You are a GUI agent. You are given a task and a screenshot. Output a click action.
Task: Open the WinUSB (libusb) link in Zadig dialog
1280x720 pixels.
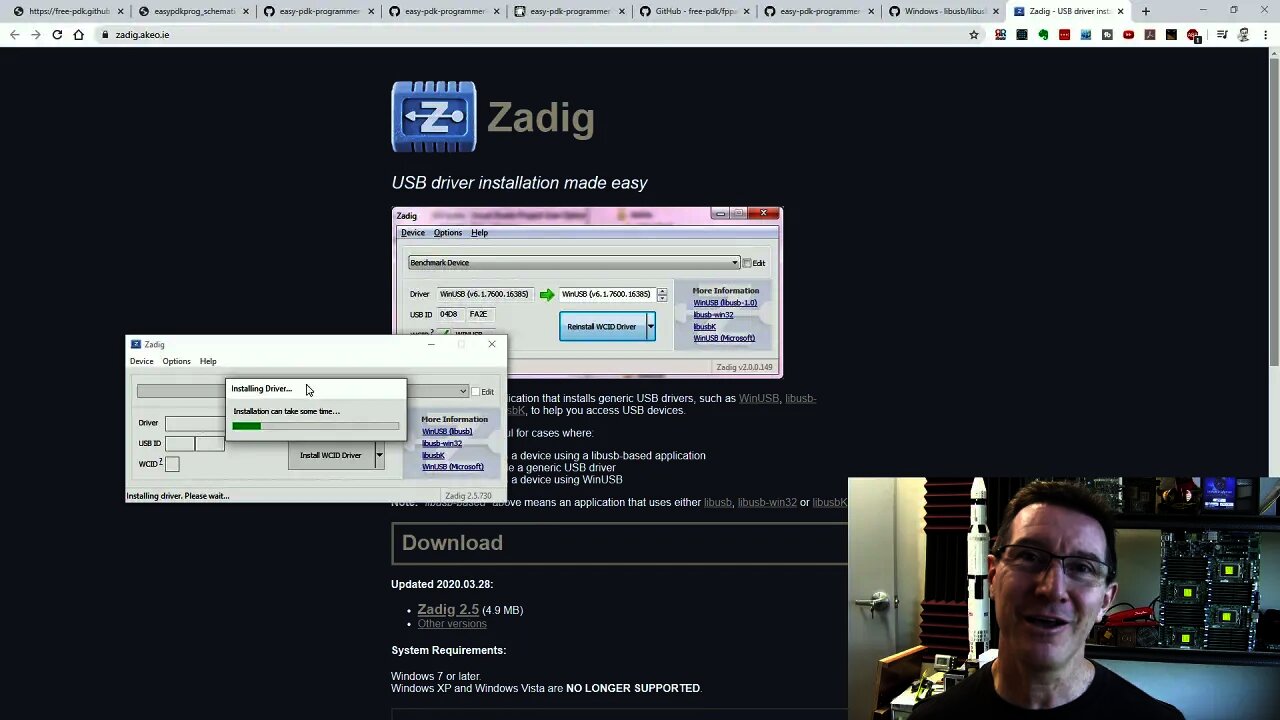click(446, 431)
